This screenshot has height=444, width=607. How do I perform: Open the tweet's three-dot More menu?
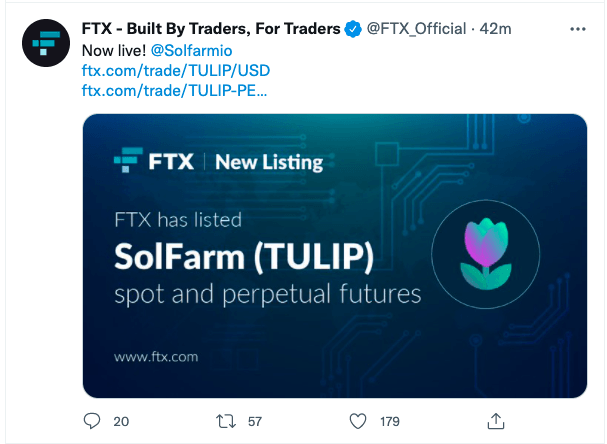pyautogui.click(x=577, y=29)
